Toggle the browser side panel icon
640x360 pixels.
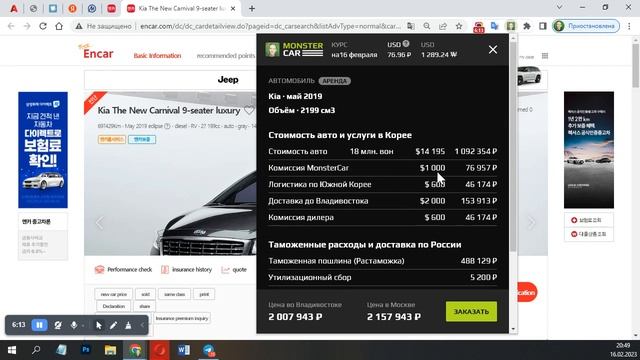click(x=542, y=26)
